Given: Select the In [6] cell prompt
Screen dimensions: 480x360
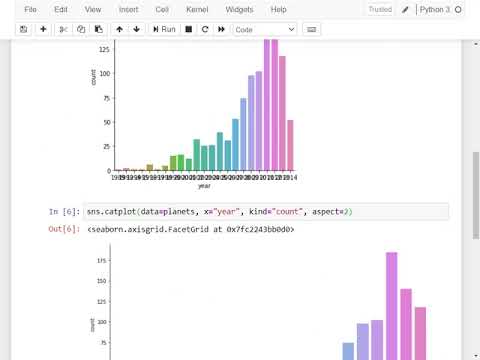Looking at the screenshot, I should [x=64, y=212].
